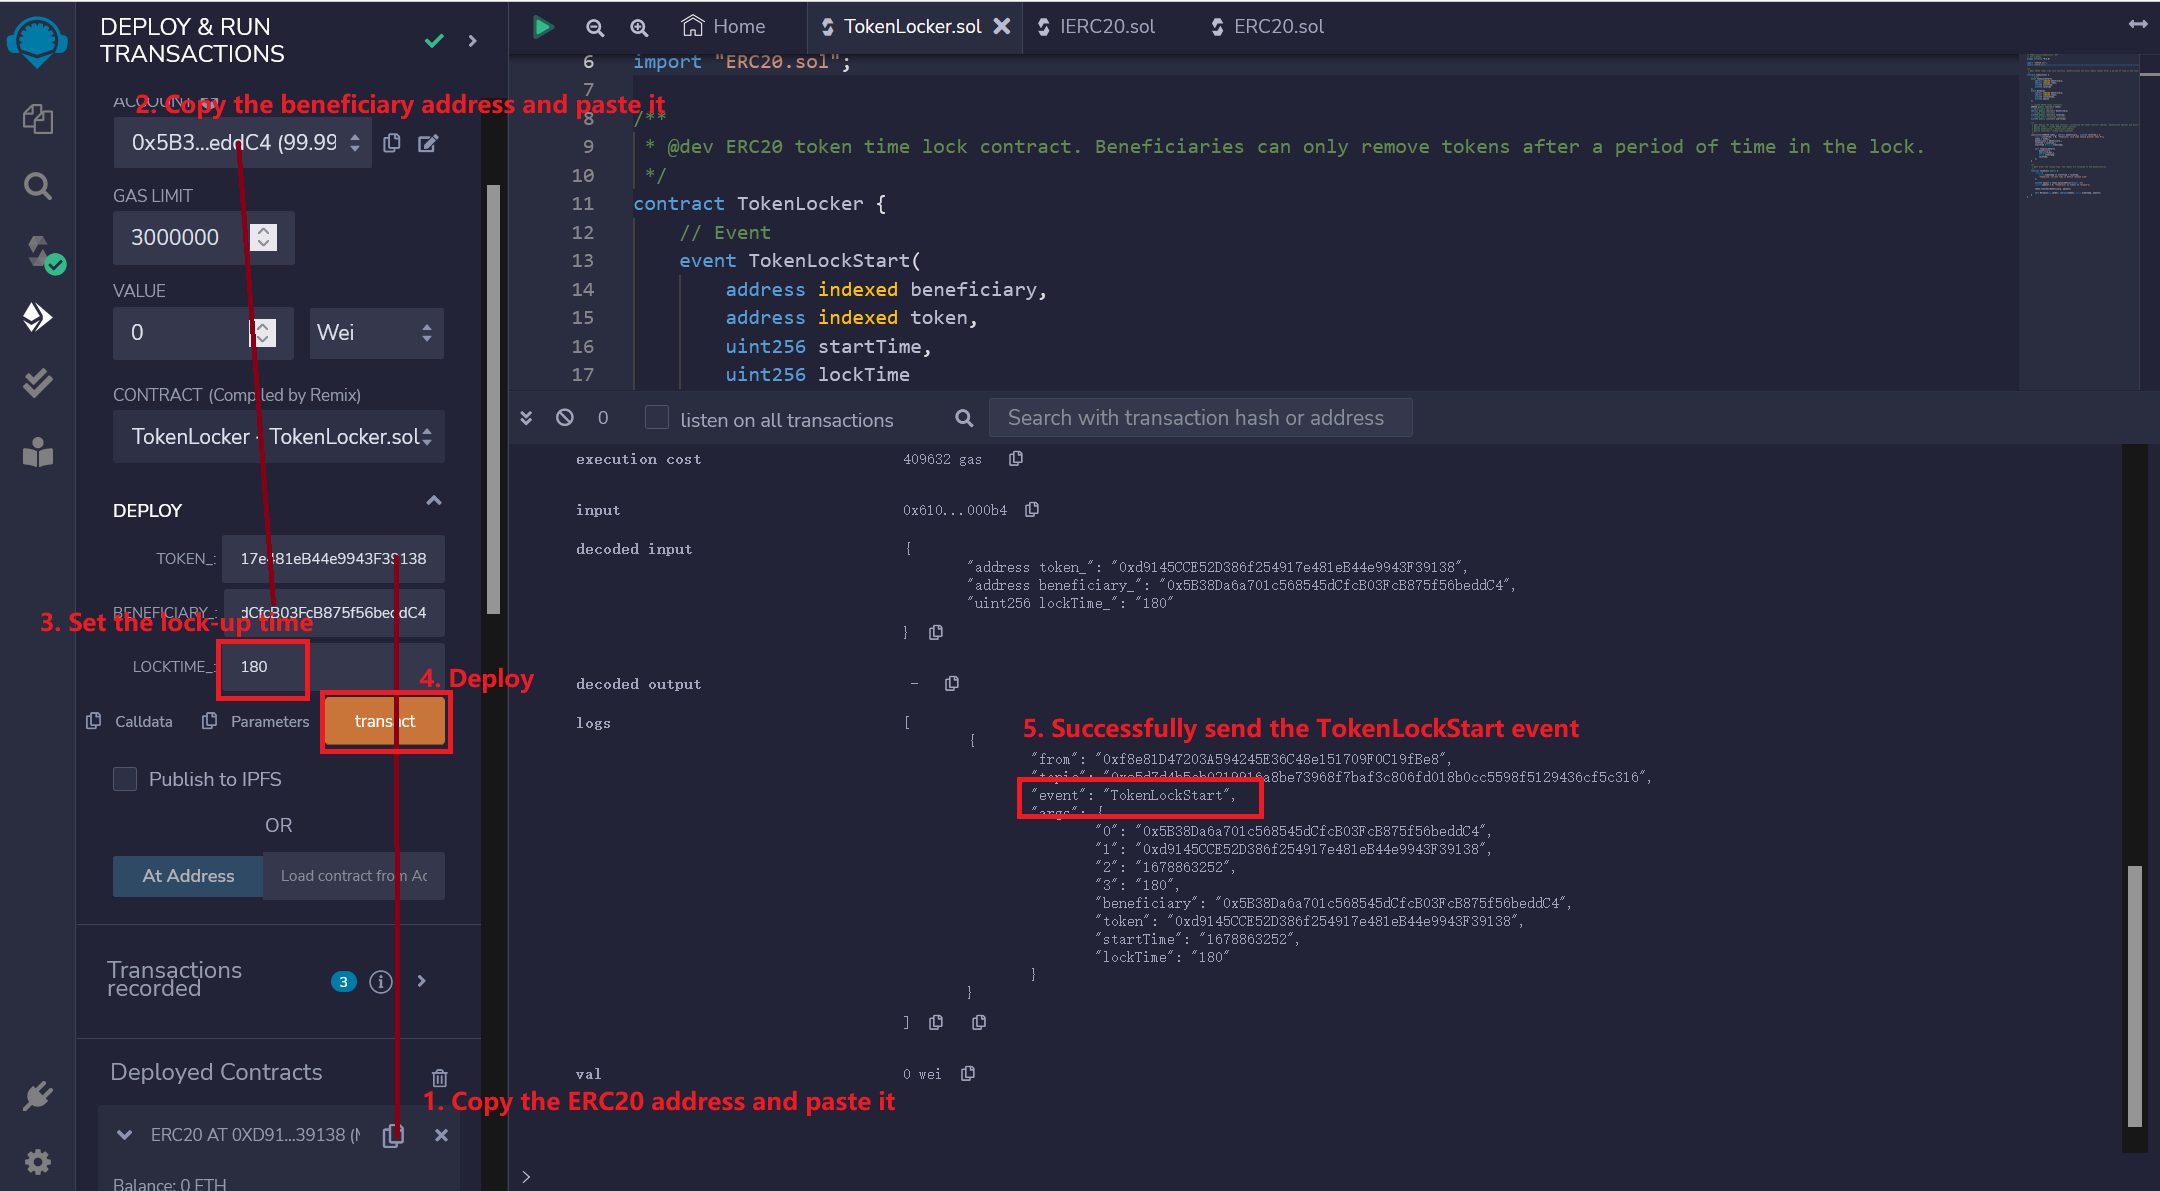Zoom in the editor font
Screen dimensions: 2160x1191
(x=639, y=28)
